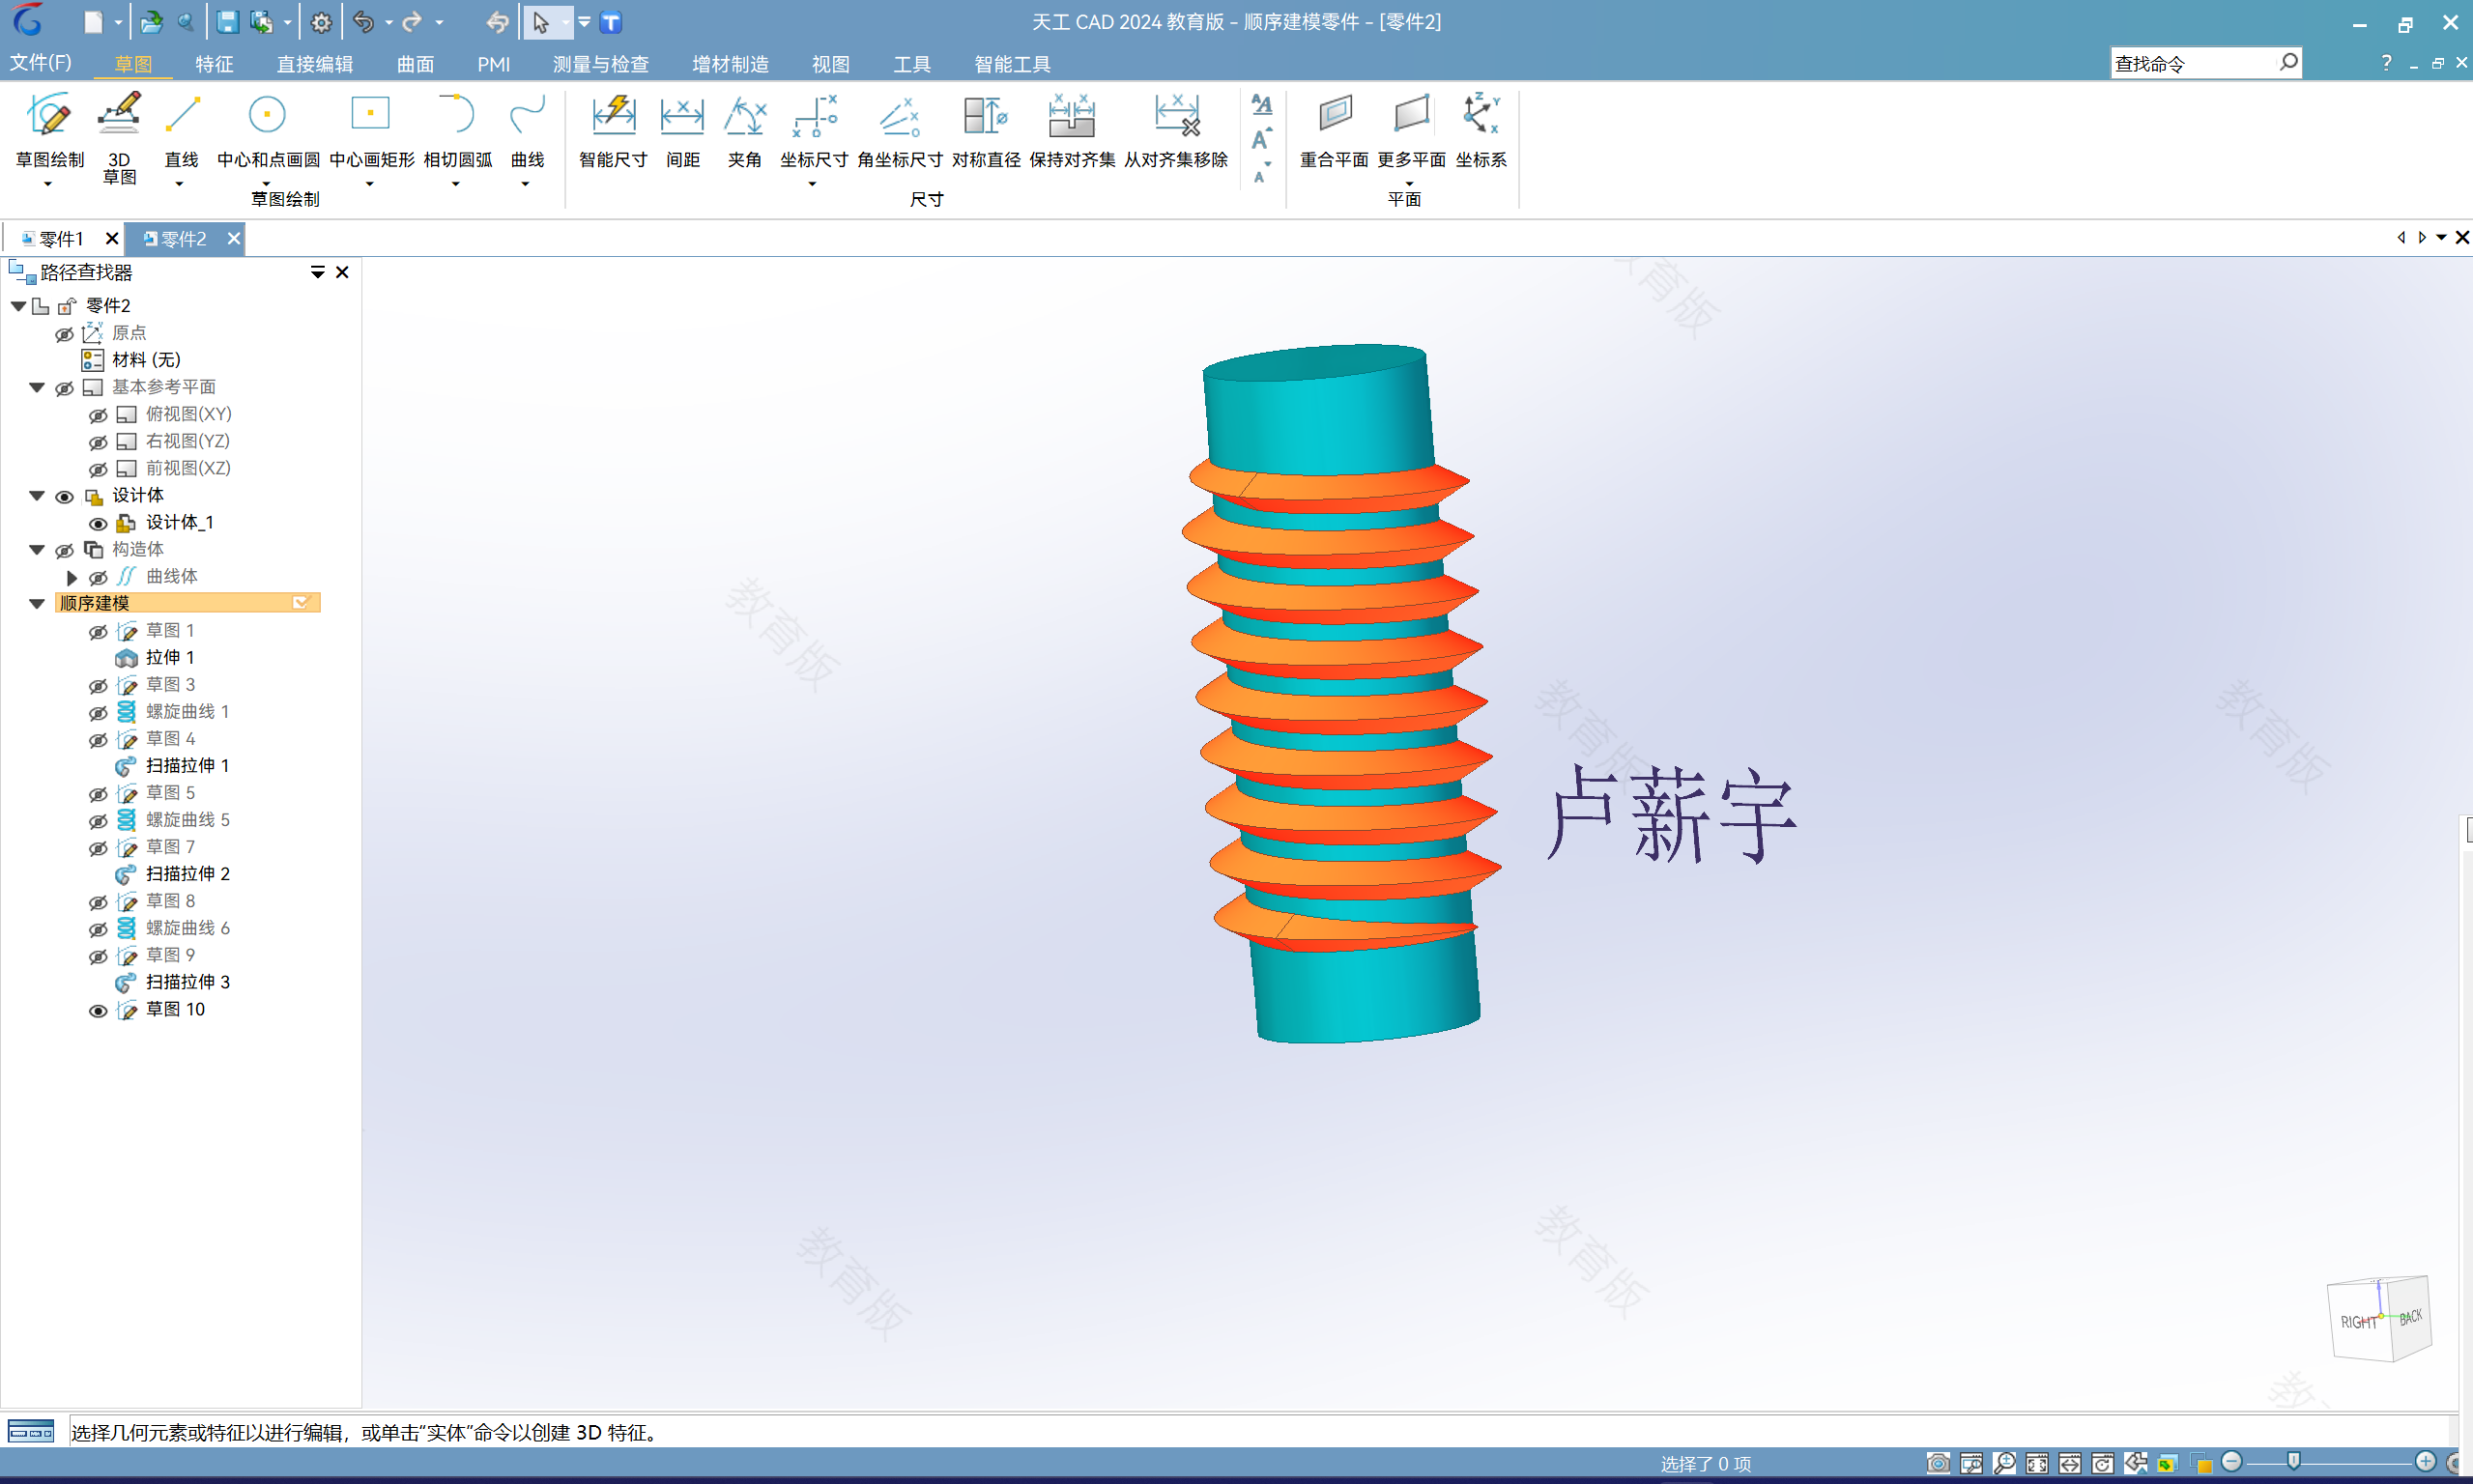Expand the 构造体 construction body node
Screen dimensions: 2473x1484
click(x=39, y=548)
